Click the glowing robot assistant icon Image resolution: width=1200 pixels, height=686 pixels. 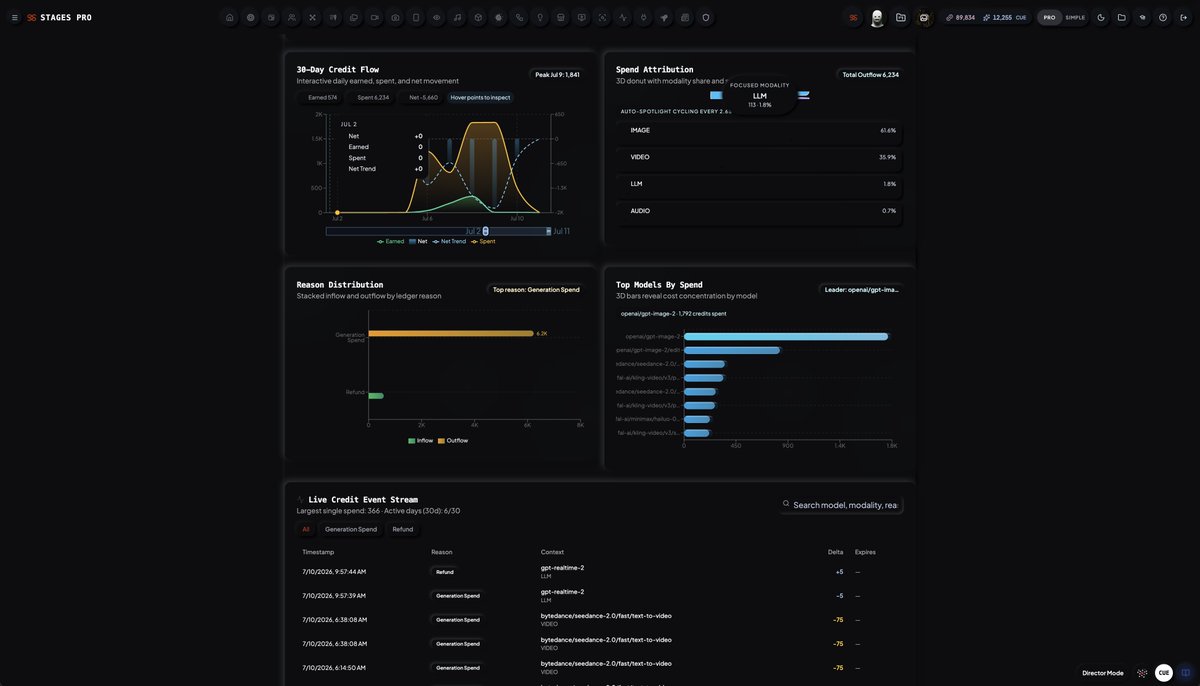[924, 17]
